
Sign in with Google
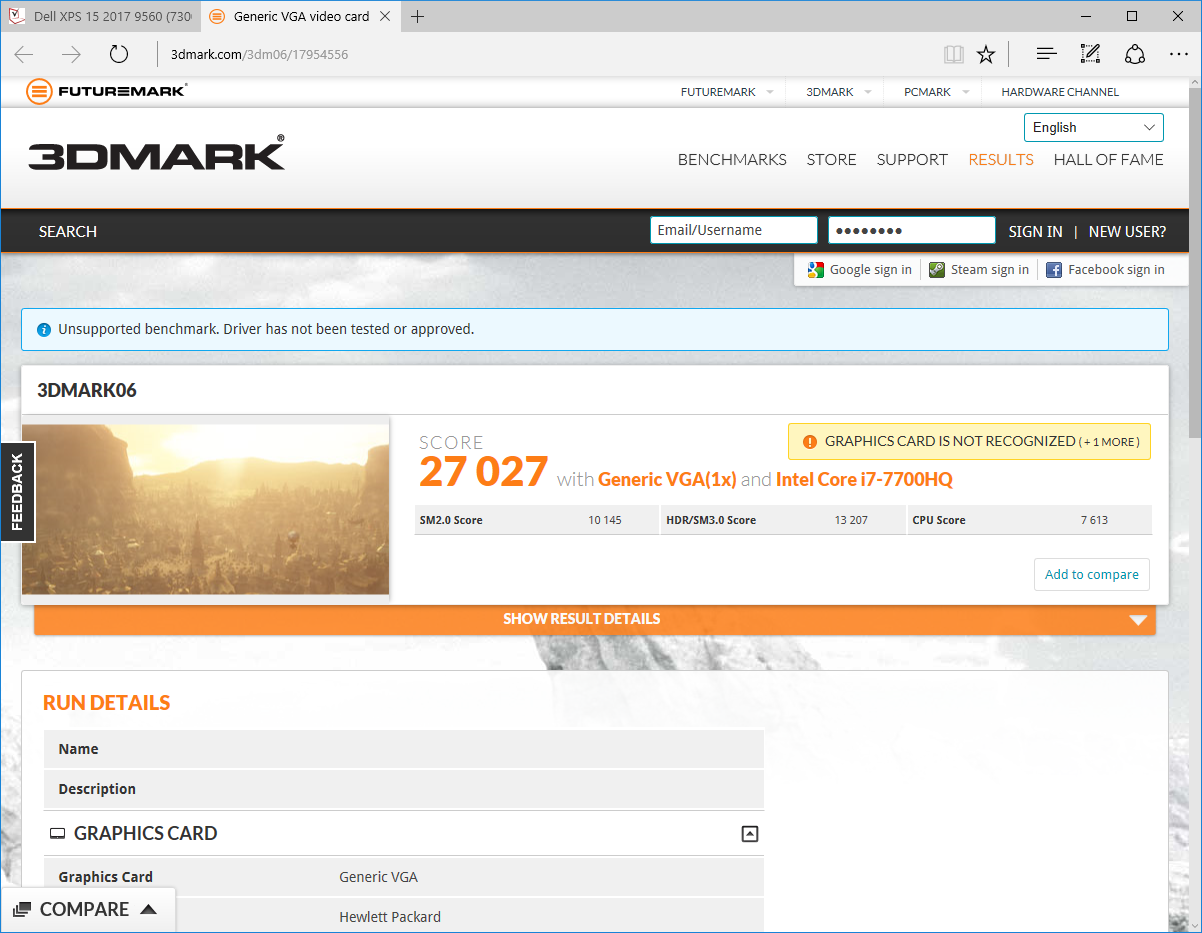tap(859, 269)
